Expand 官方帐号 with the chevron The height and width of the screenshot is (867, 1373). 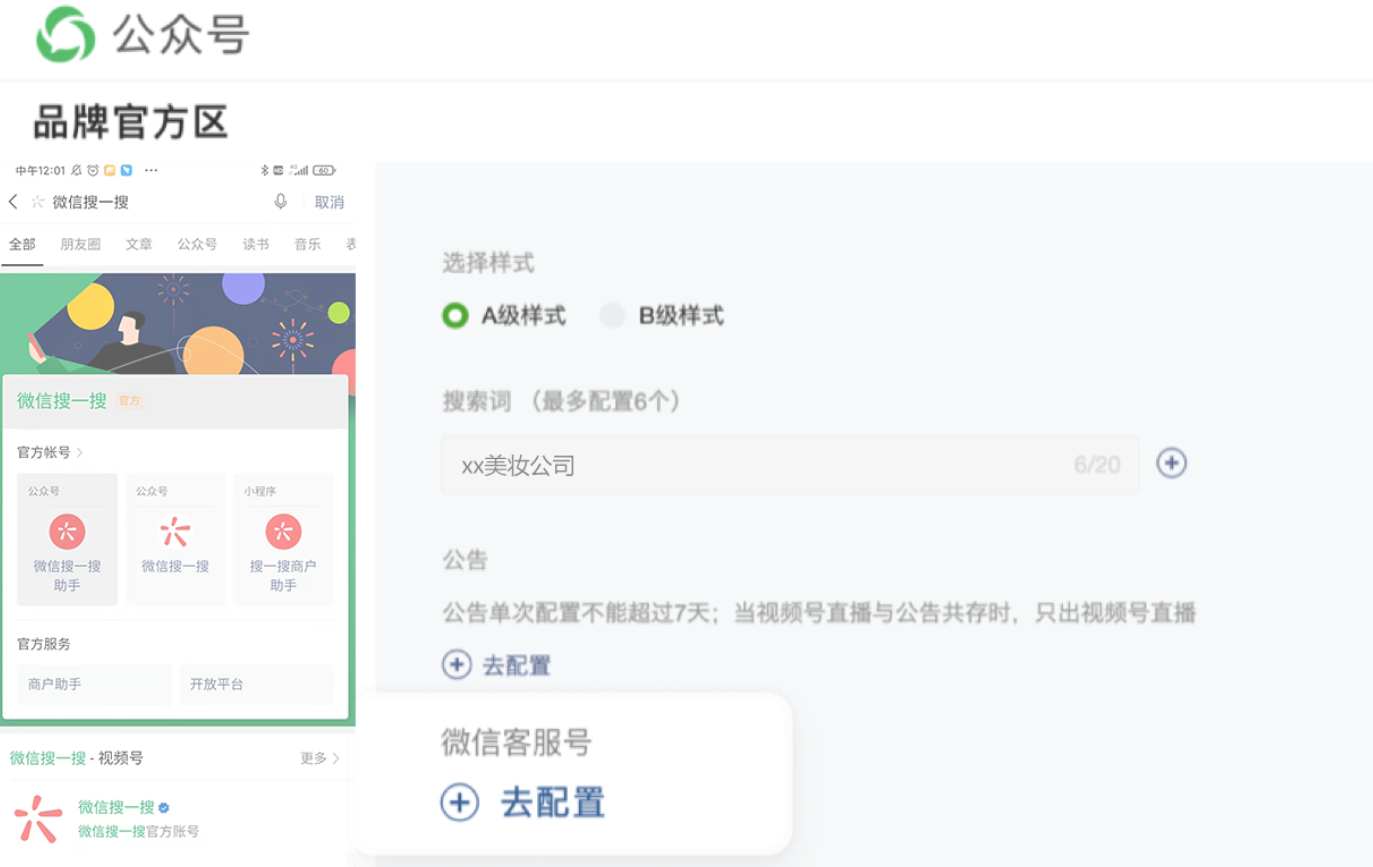(x=80, y=453)
